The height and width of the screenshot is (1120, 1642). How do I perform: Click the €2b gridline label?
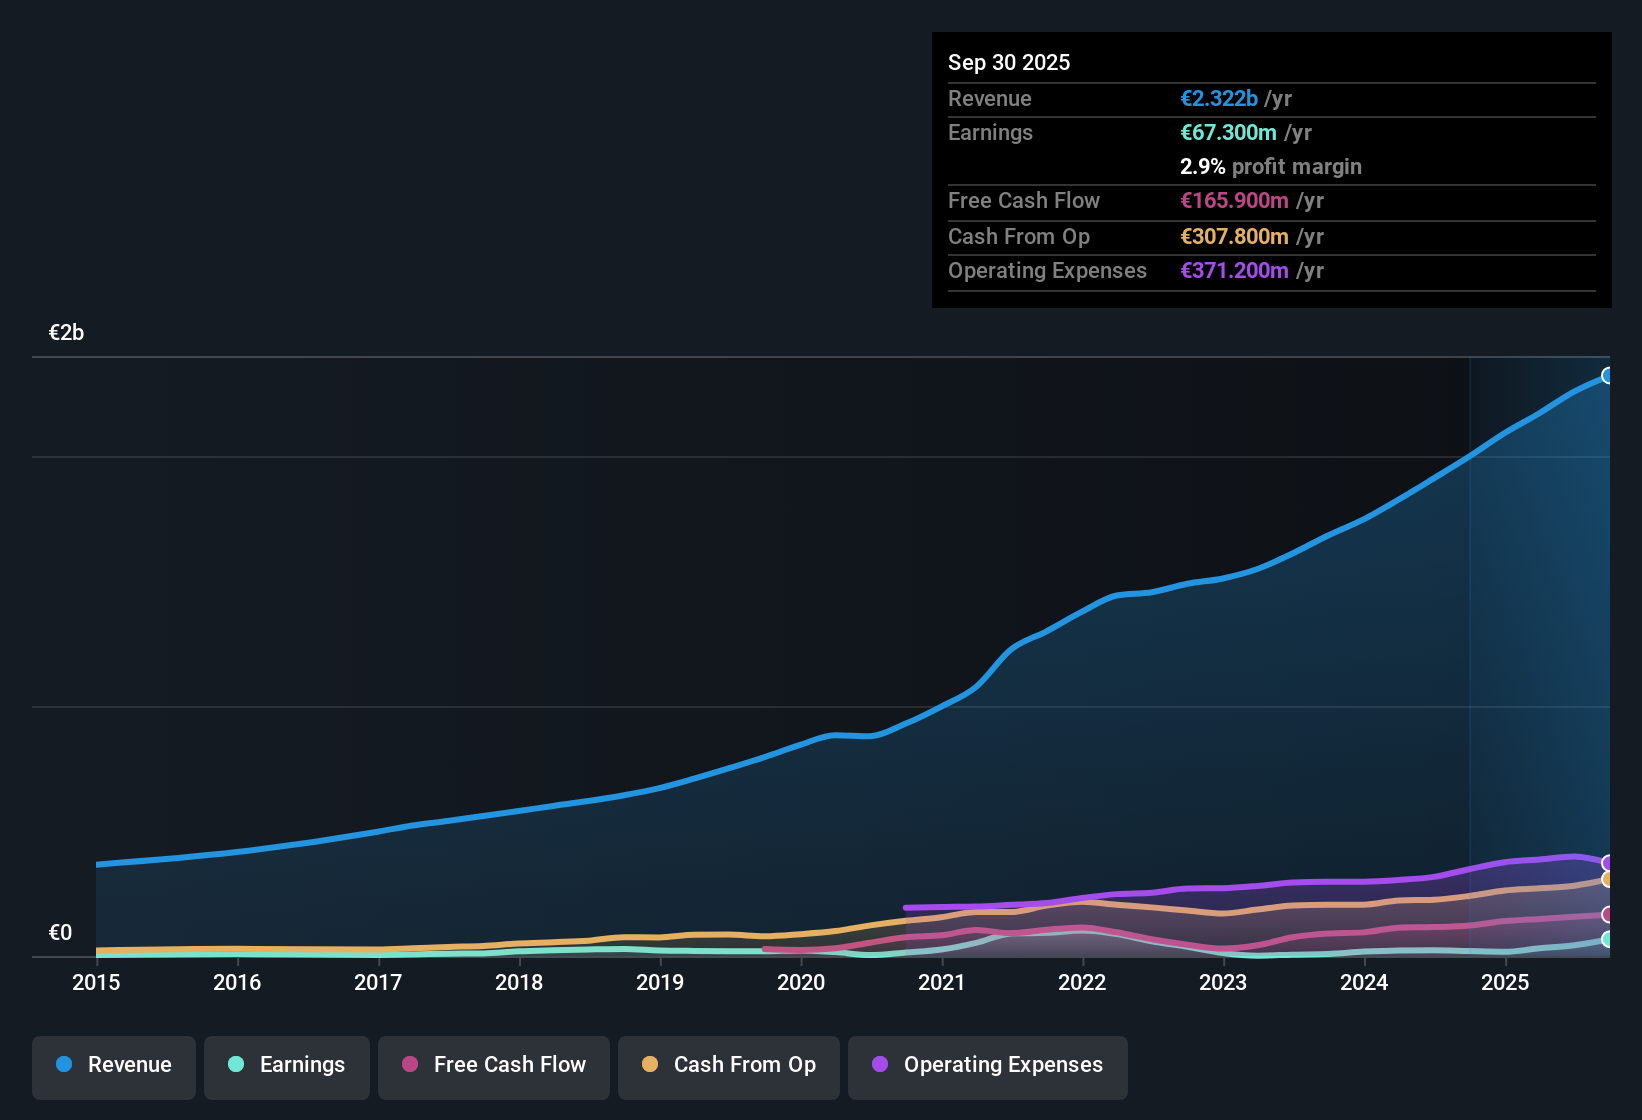(x=65, y=332)
